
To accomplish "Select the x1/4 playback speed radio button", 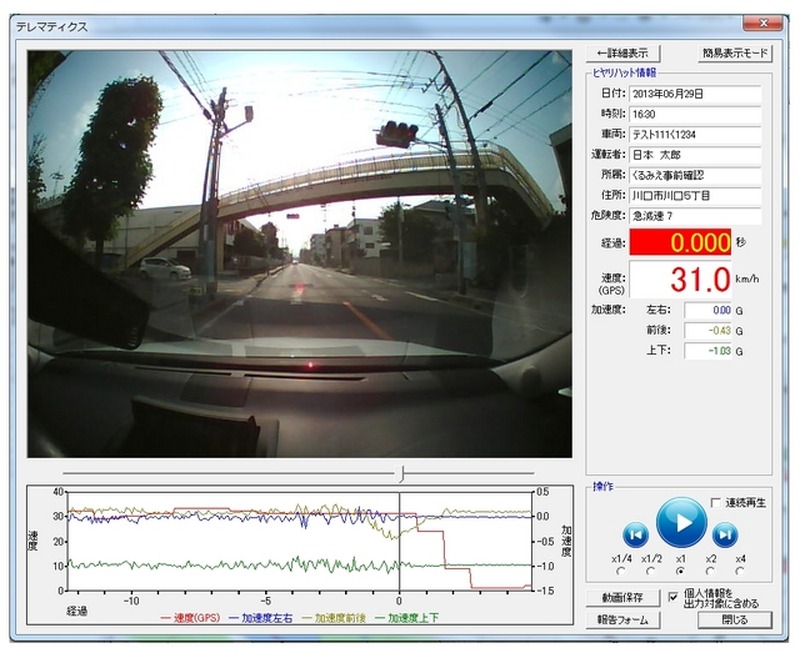I will click(623, 571).
